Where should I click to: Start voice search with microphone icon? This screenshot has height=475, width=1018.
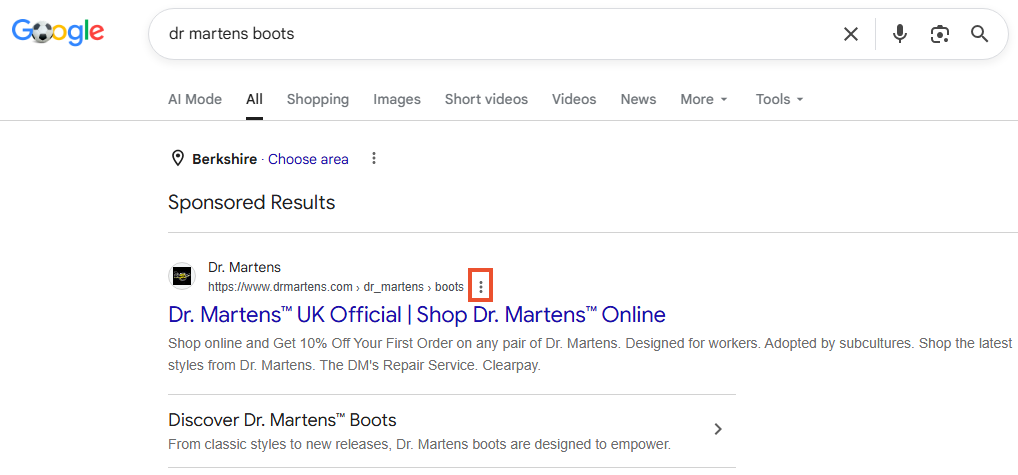click(899, 34)
